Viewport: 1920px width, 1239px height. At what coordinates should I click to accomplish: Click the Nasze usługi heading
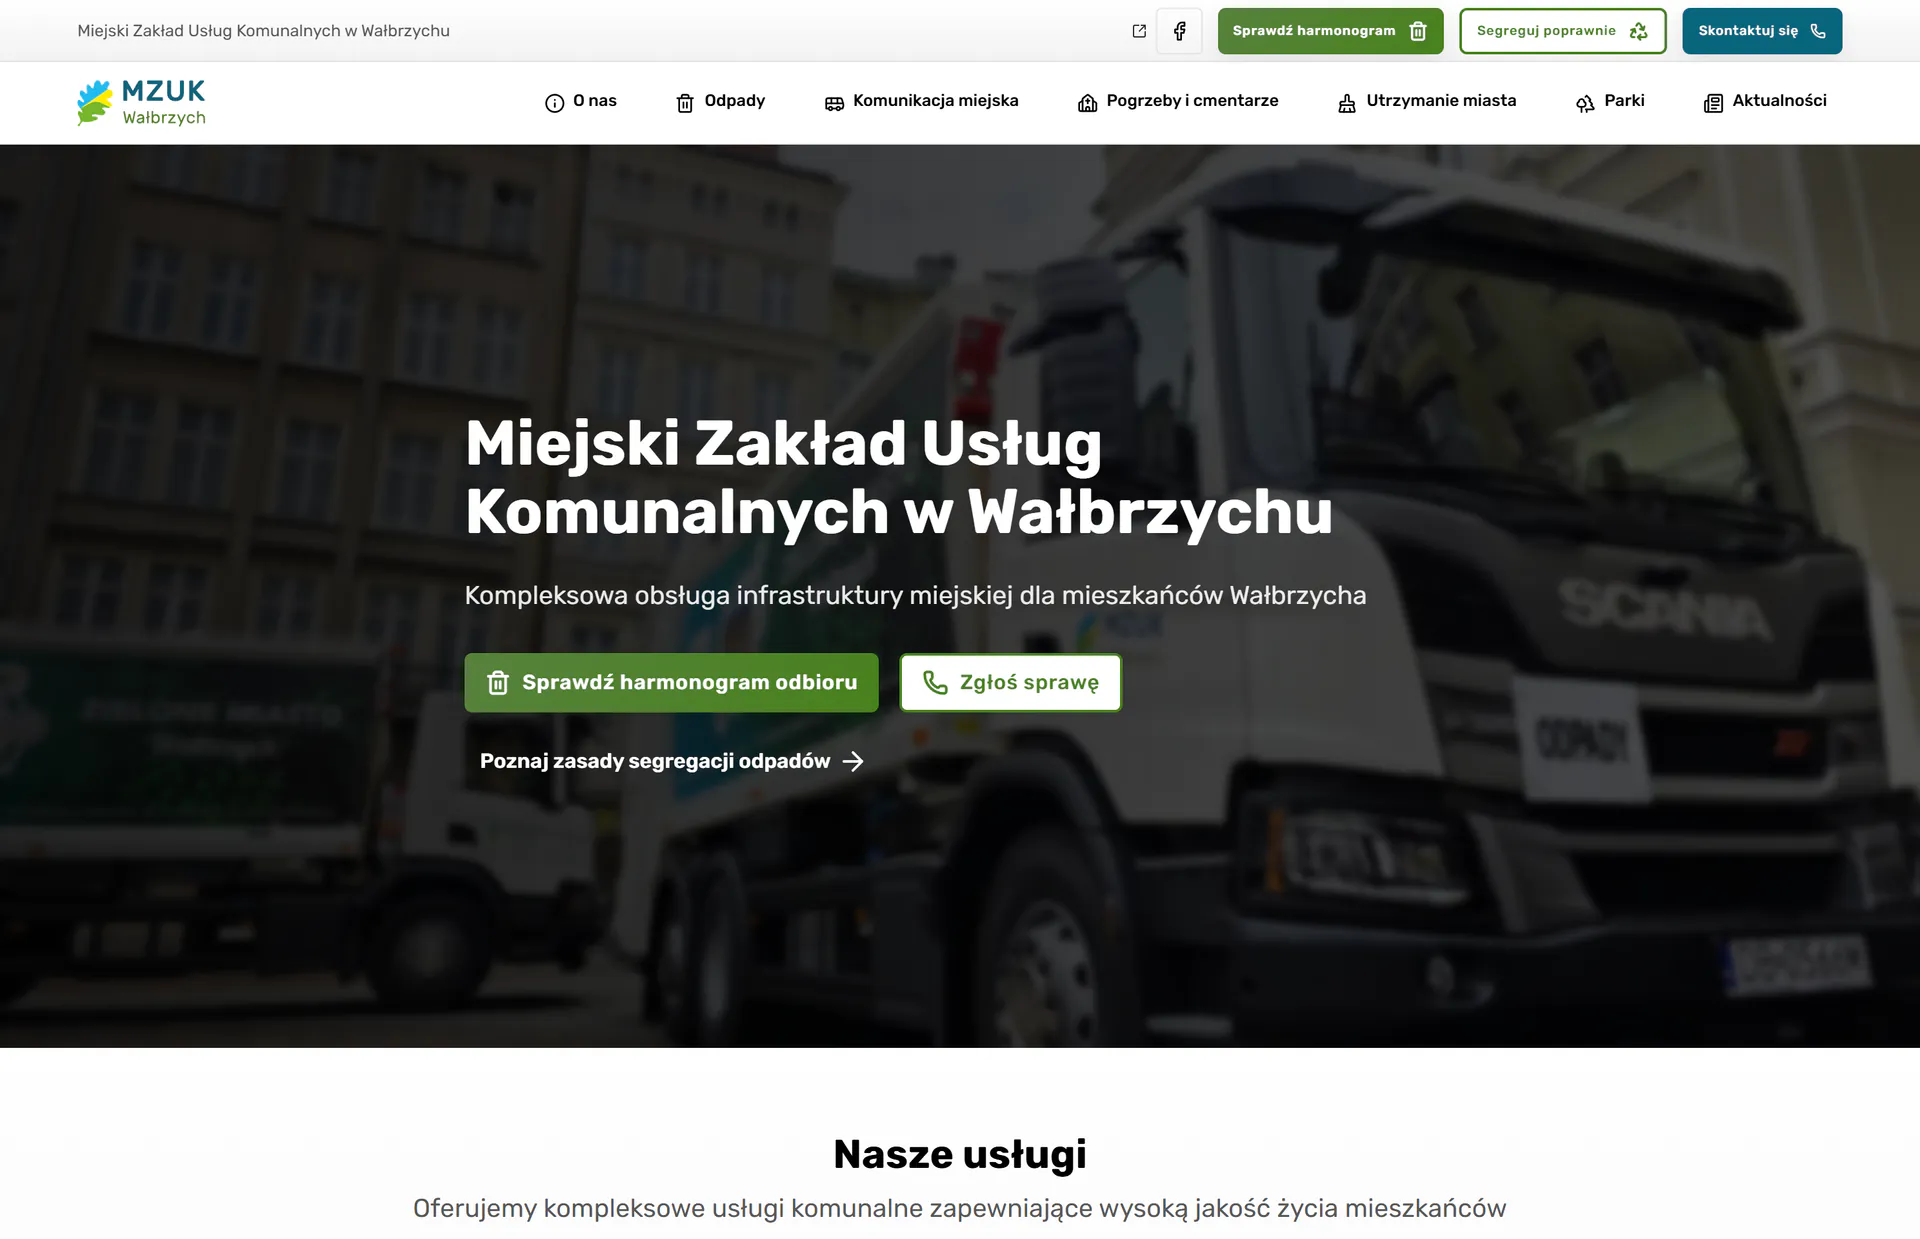click(960, 1154)
